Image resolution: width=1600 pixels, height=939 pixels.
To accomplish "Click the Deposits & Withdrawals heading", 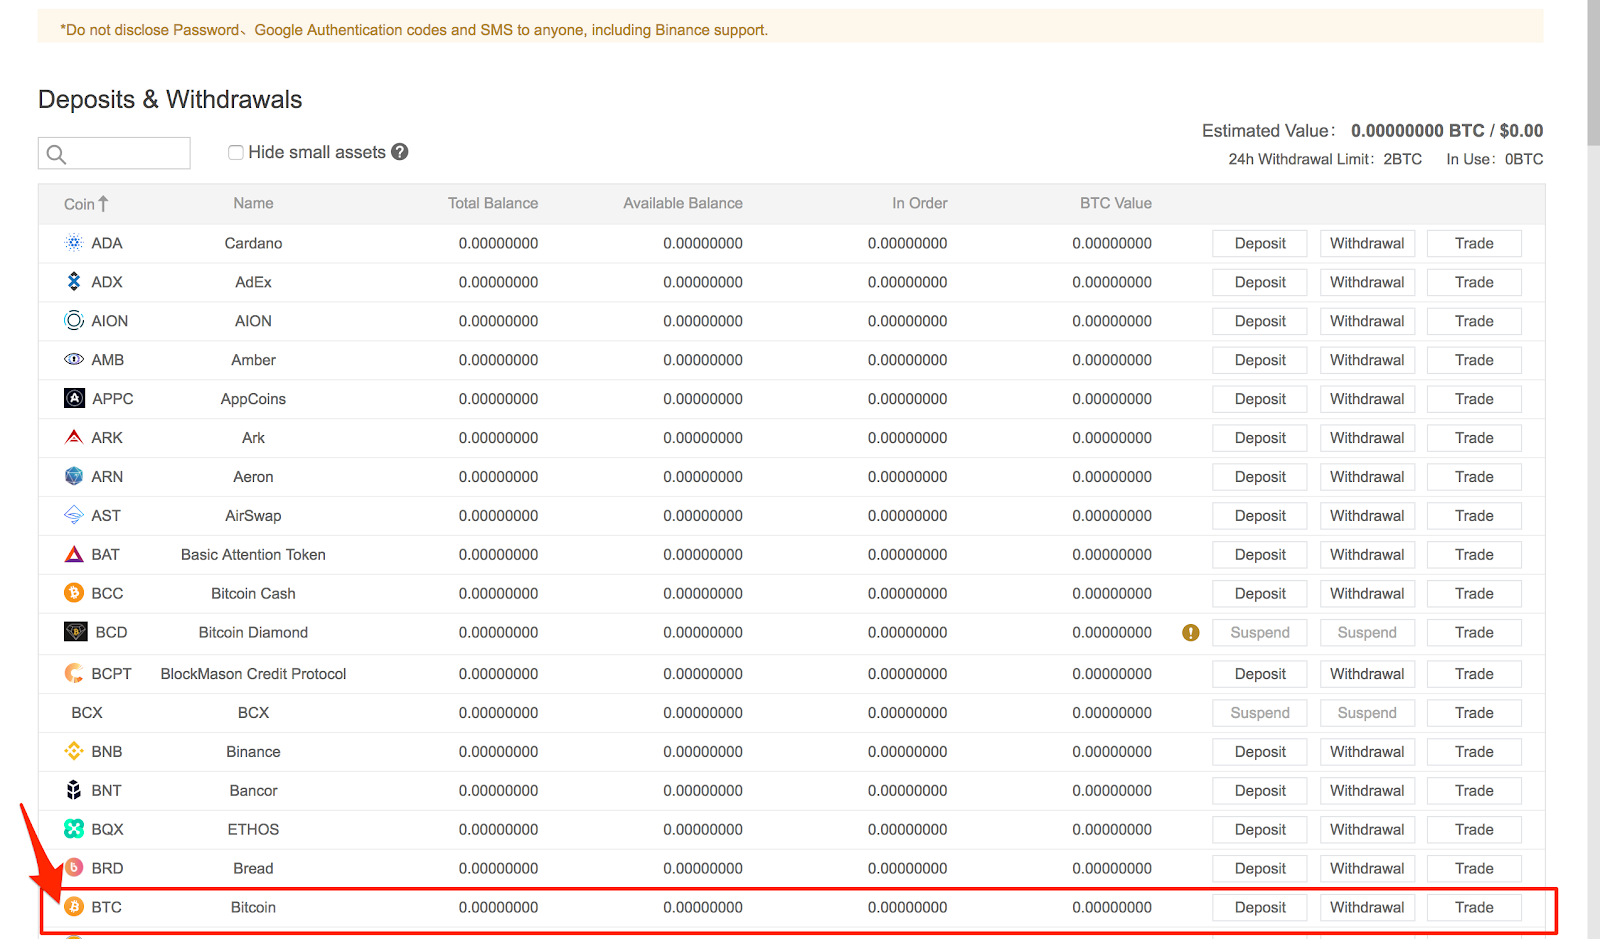I will click(170, 100).
